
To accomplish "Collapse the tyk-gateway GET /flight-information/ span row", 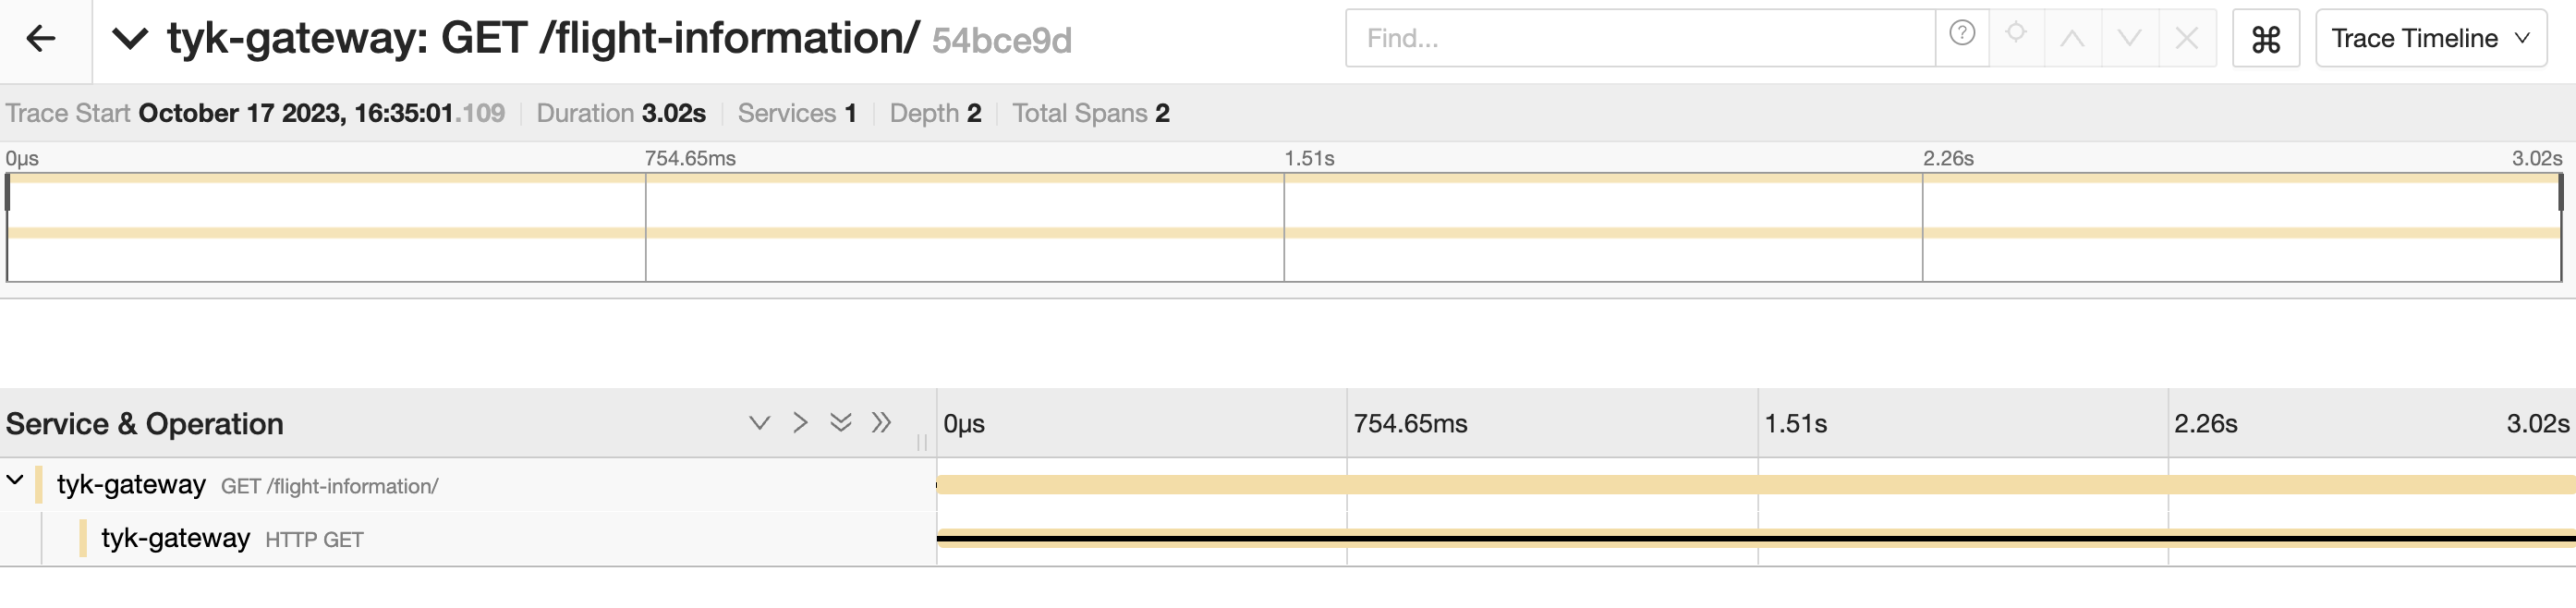I will coord(15,481).
